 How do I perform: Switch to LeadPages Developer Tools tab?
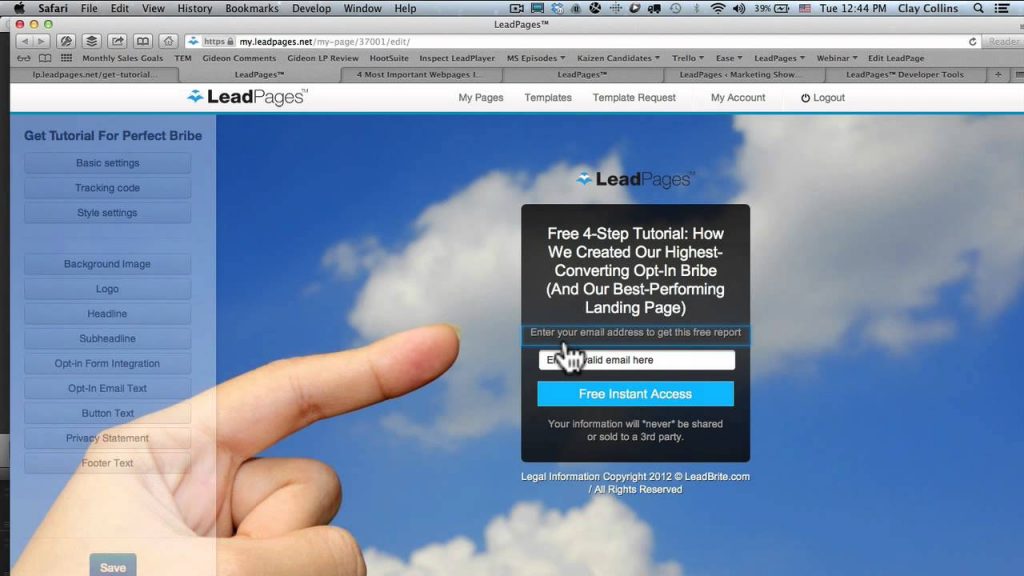click(x=904, y=74)
